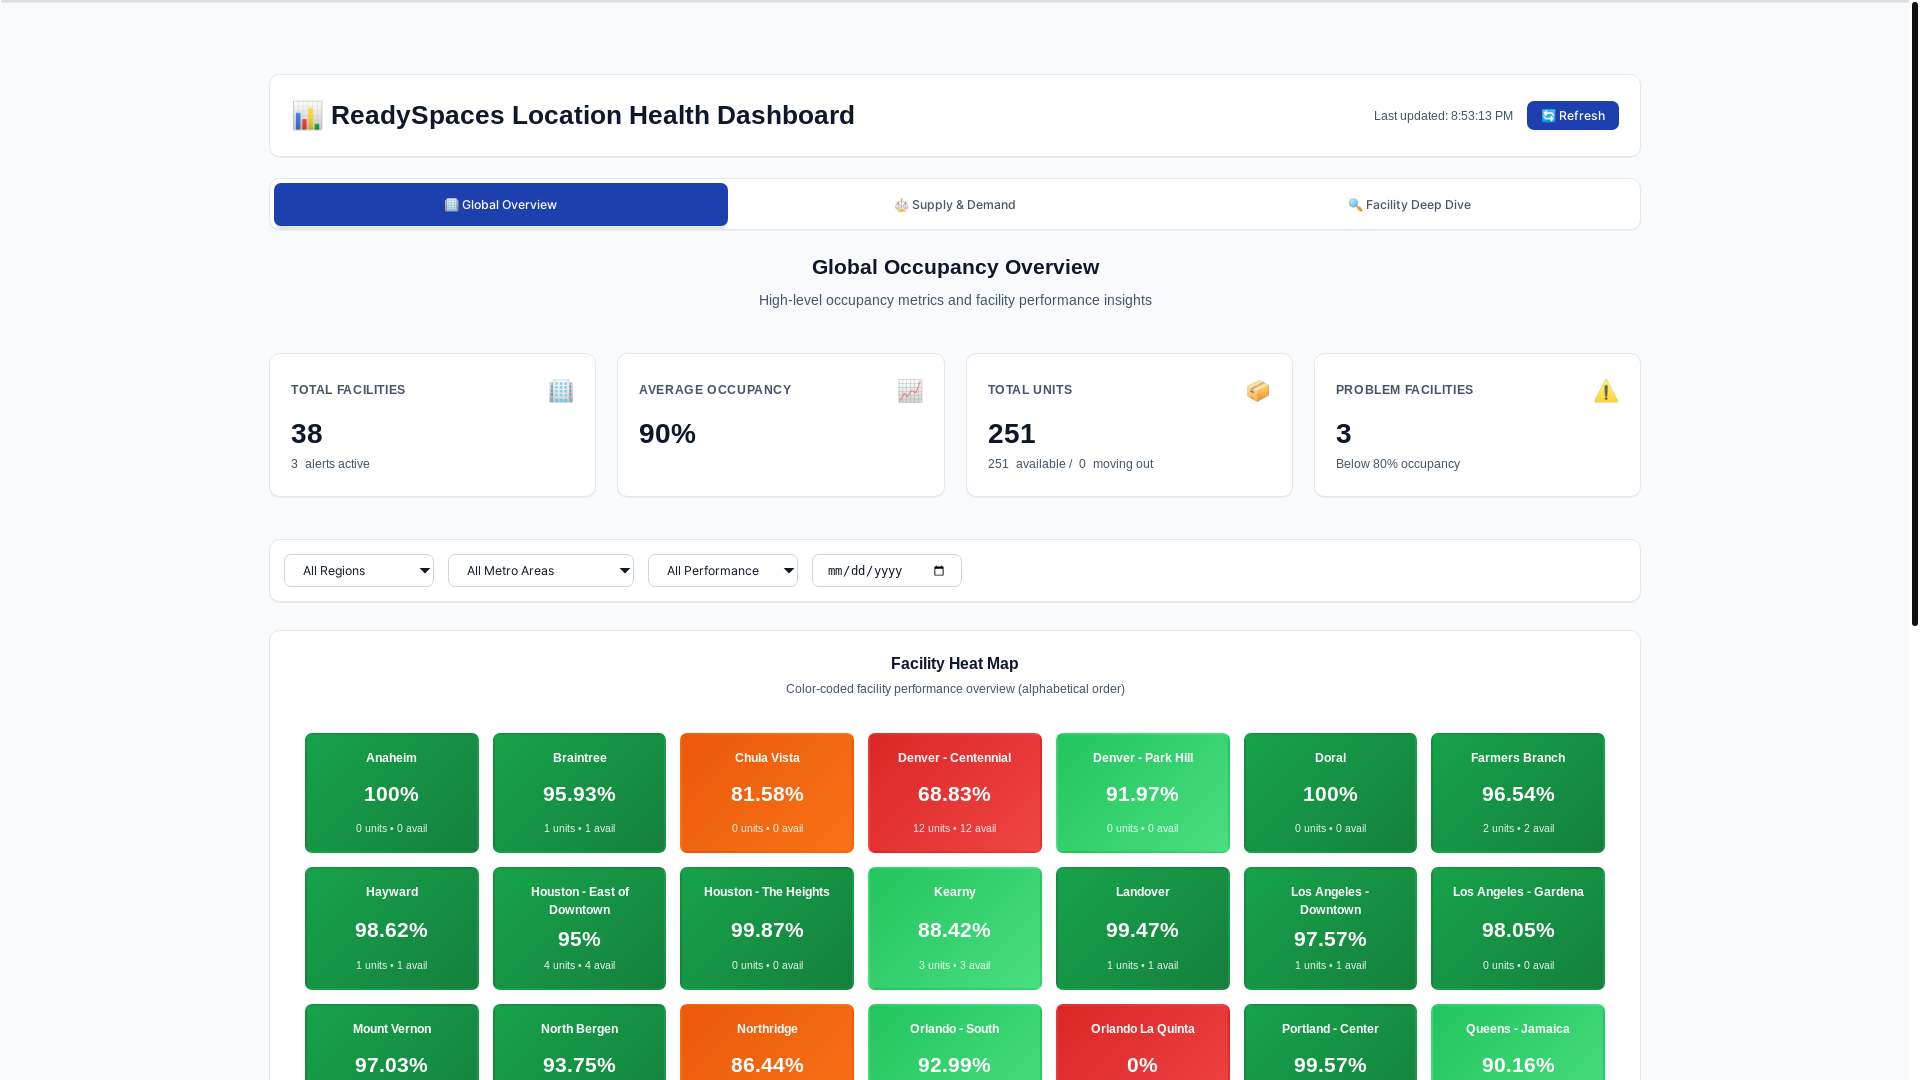Click the 251 total units value
The image size is (1920, 1080).
point(1012,434)
